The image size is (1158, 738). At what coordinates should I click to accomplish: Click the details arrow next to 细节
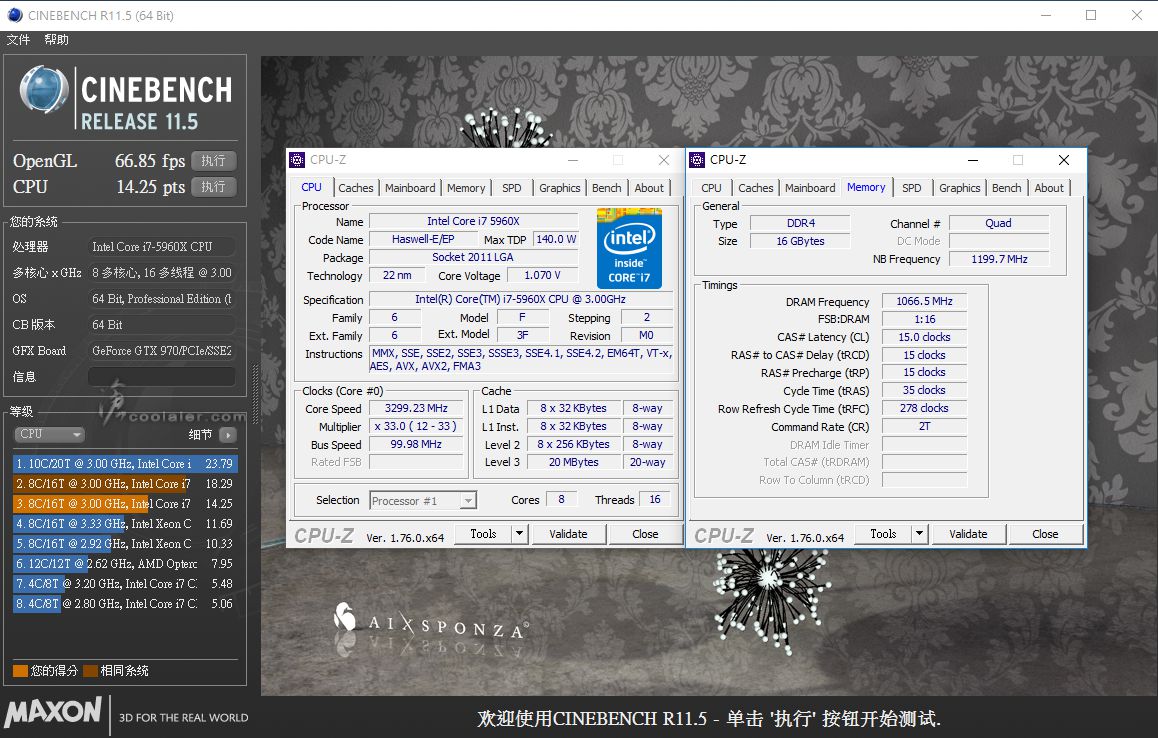tap(227, 435)
